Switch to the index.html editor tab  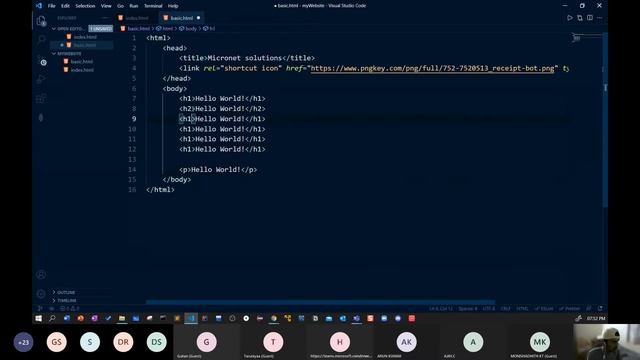point(136,18)
